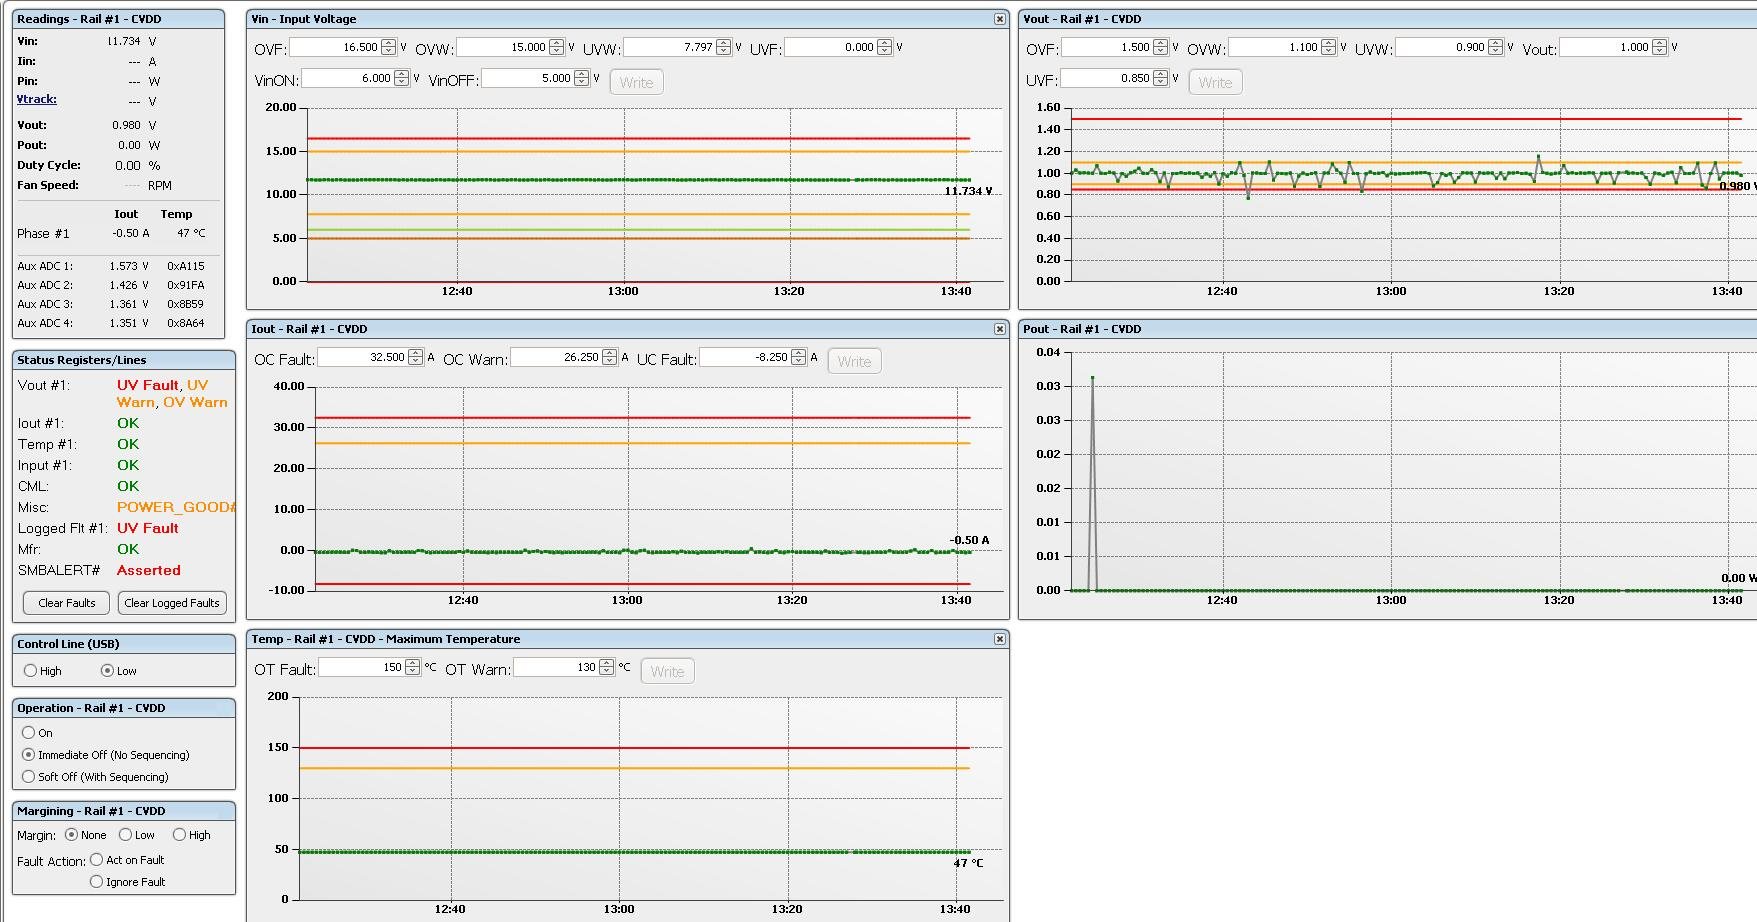Select High control line radio

coord(30,671)
